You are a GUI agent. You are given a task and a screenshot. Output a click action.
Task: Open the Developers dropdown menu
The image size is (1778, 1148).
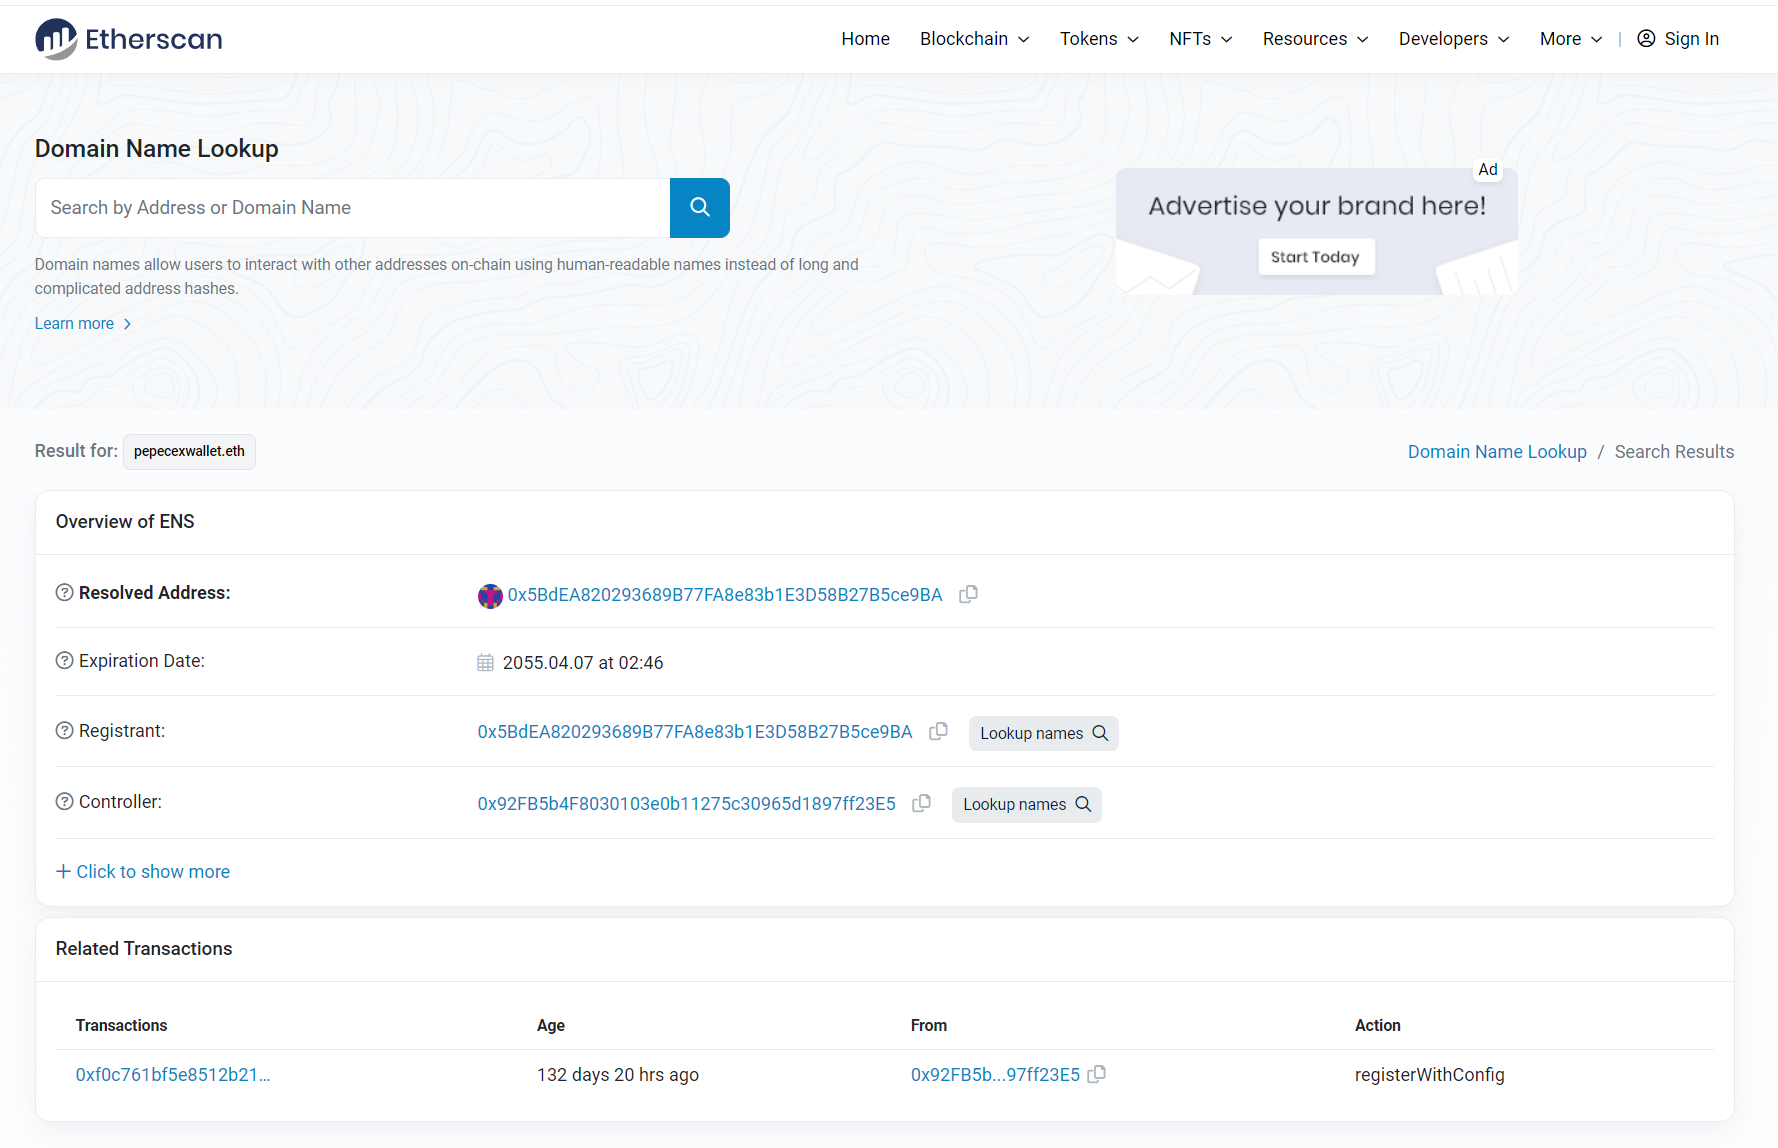[1454, 39]
